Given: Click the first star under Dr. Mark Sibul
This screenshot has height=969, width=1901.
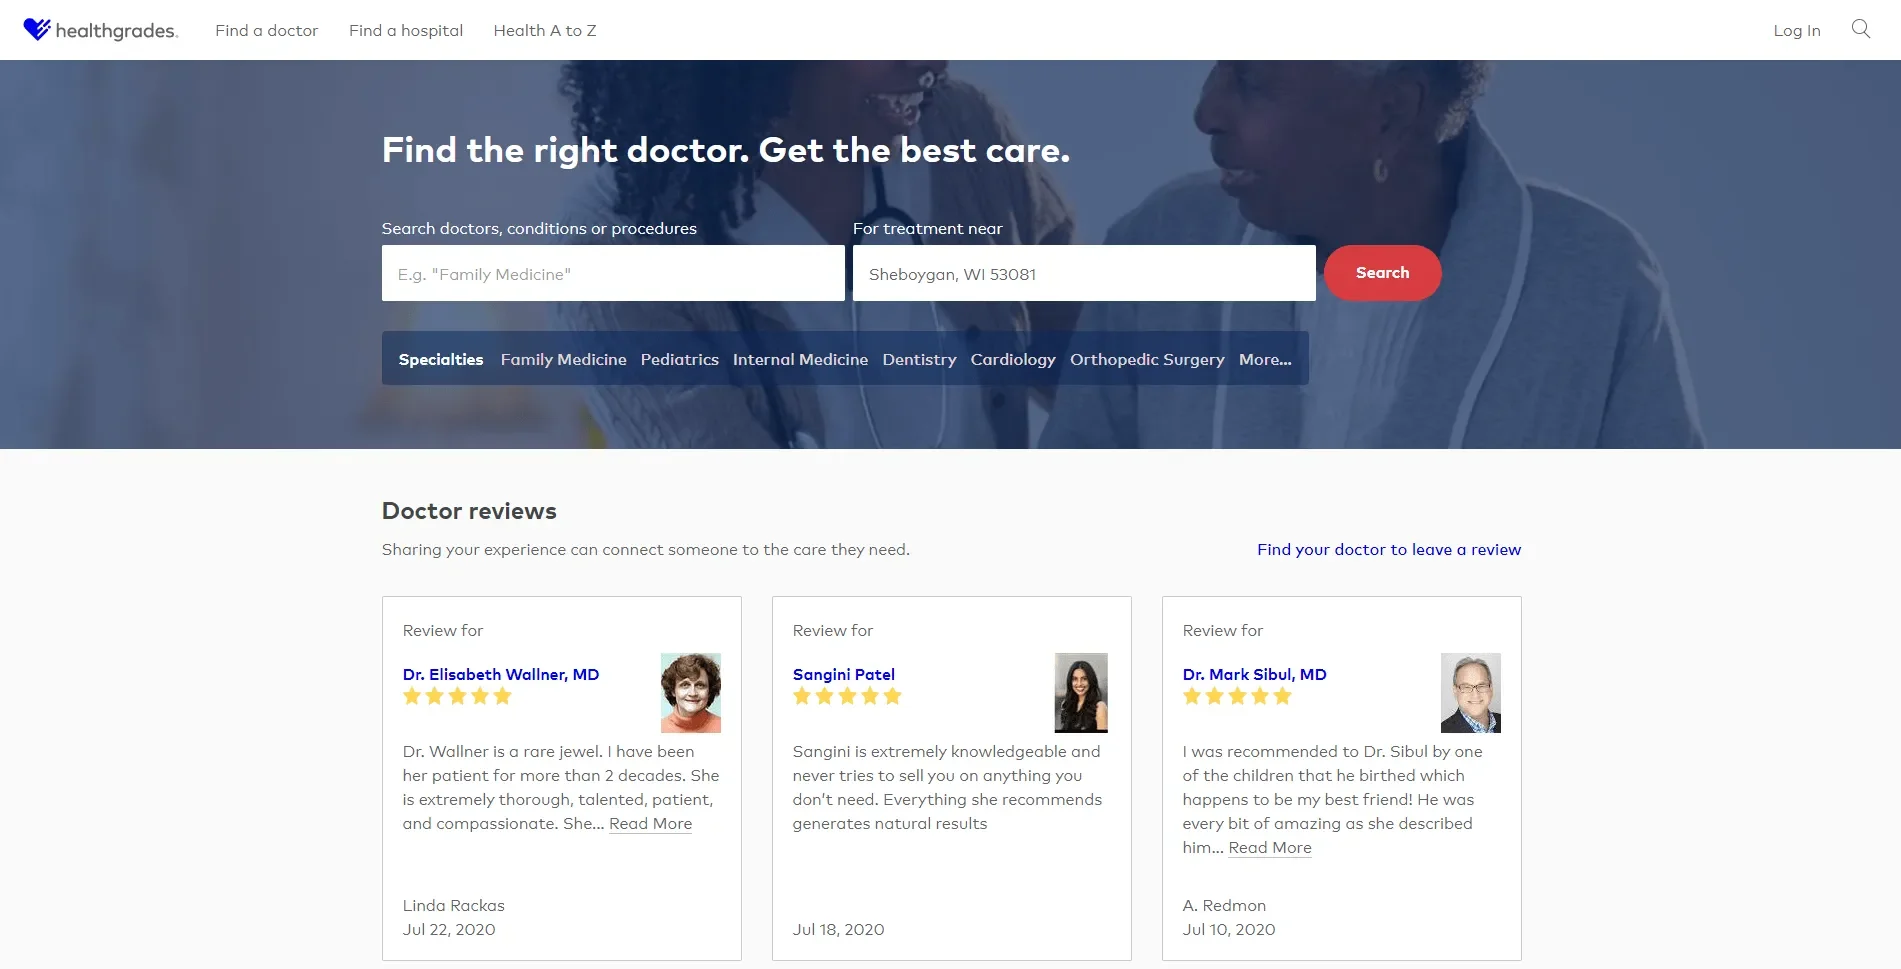Looking at the screenshot, I should [x=1190, y=696].
